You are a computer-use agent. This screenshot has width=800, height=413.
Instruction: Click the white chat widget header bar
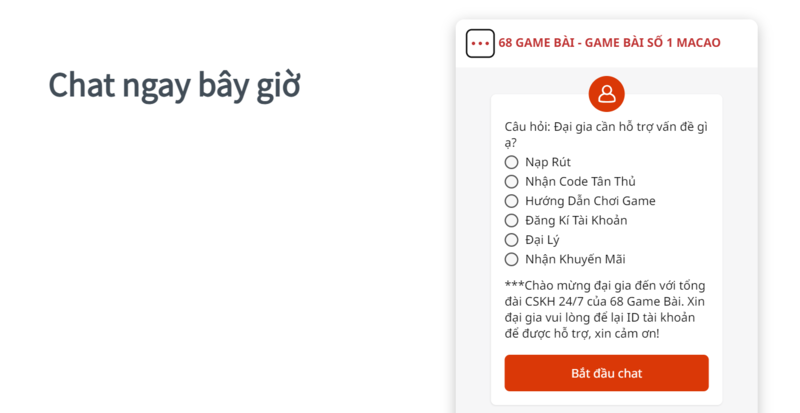738,43
